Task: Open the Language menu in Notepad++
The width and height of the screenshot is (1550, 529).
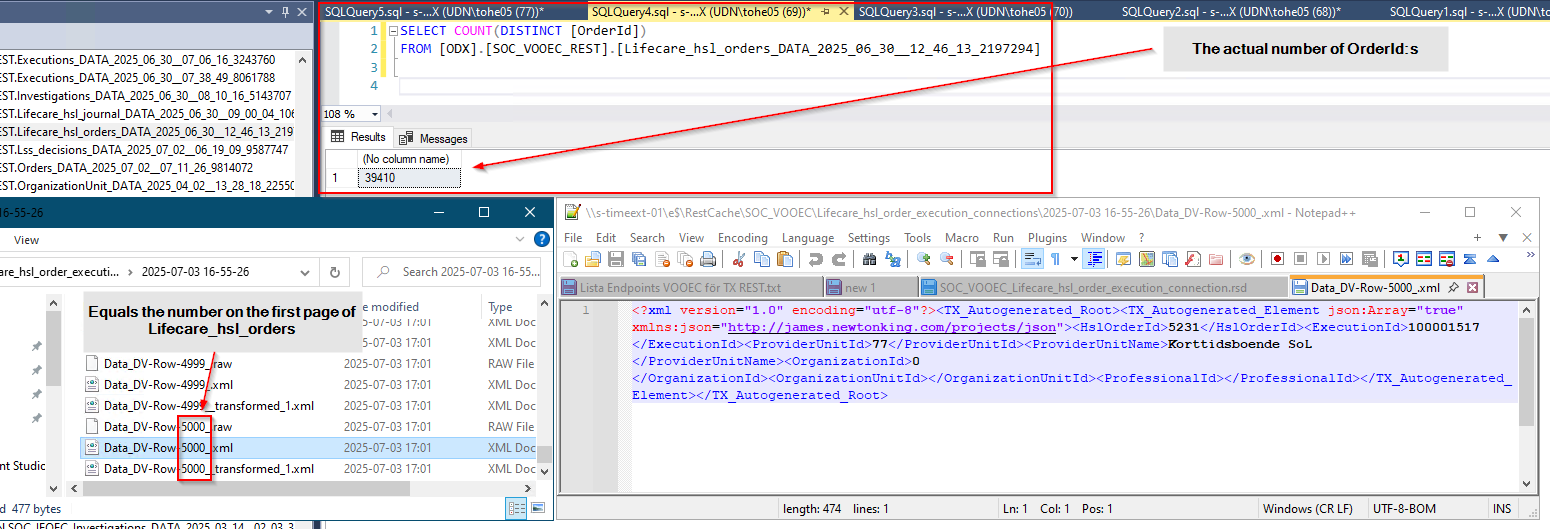Action: tap(808, 238)
